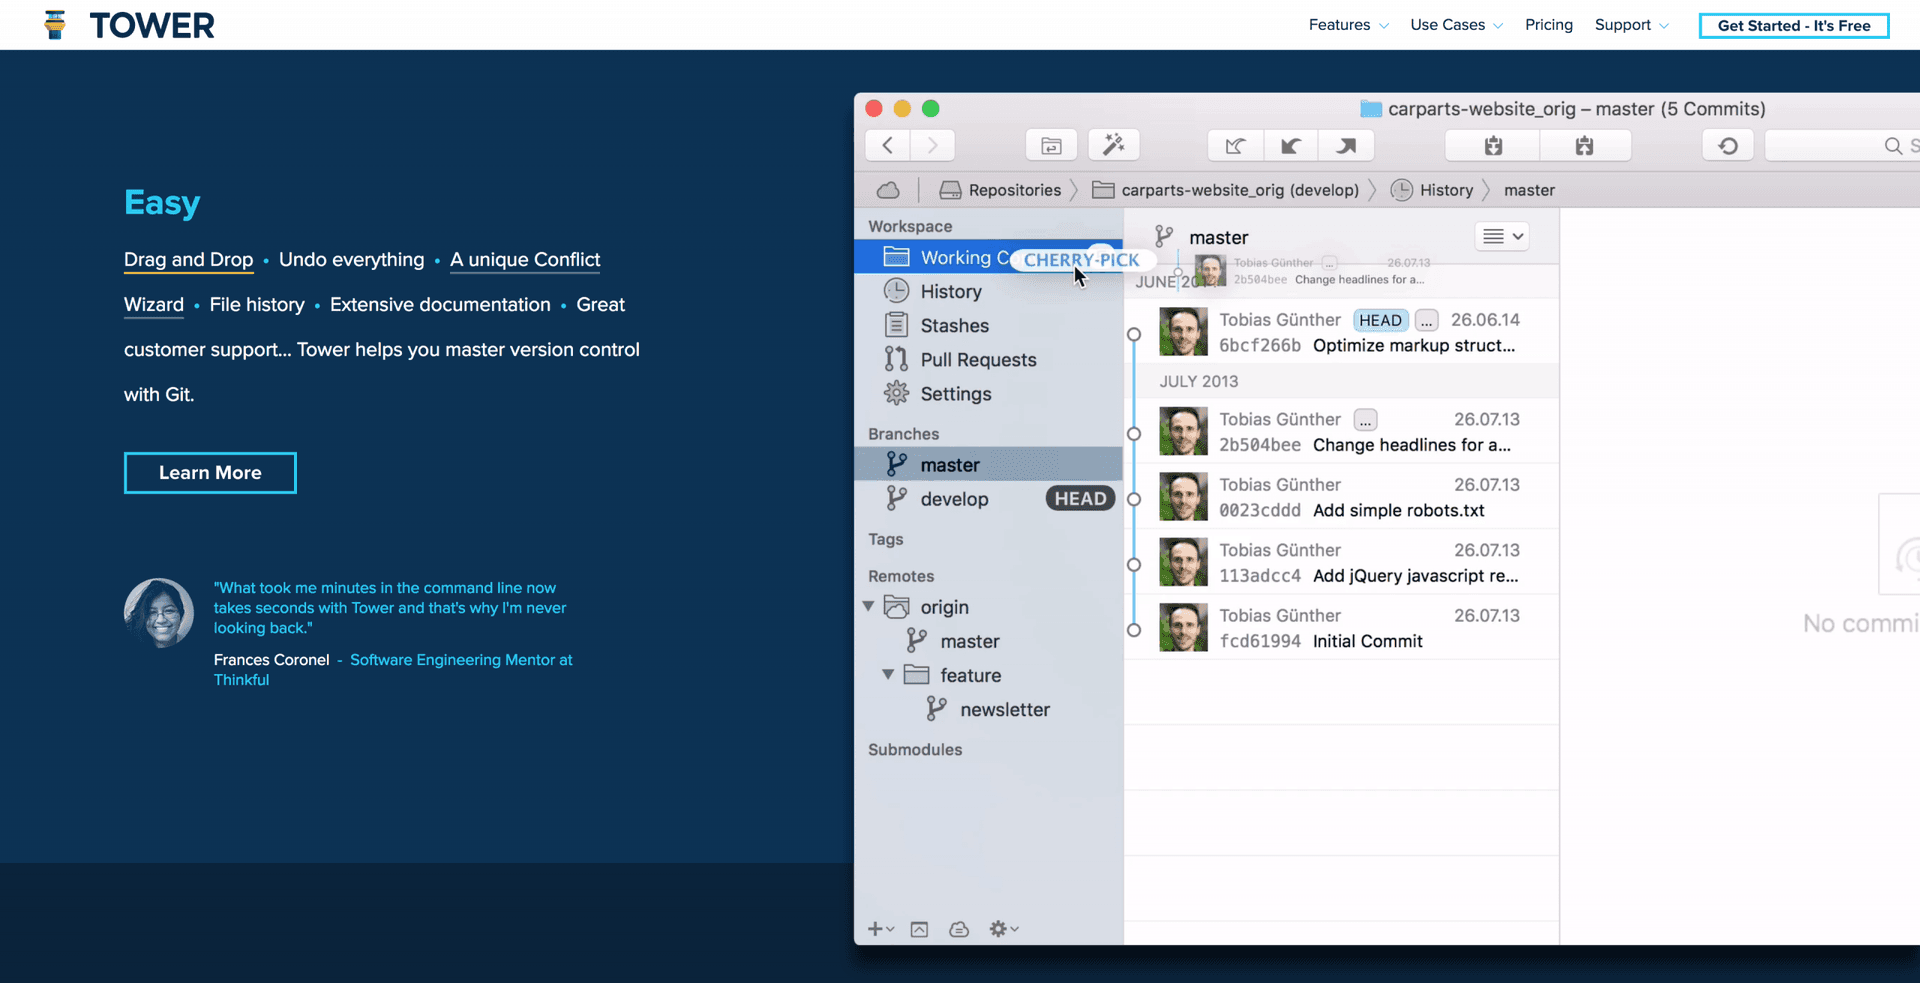Screen dimensions: 1920x983
Task: Click the cloud services icon in the breadcrumb bar
Action: point(888,190)
